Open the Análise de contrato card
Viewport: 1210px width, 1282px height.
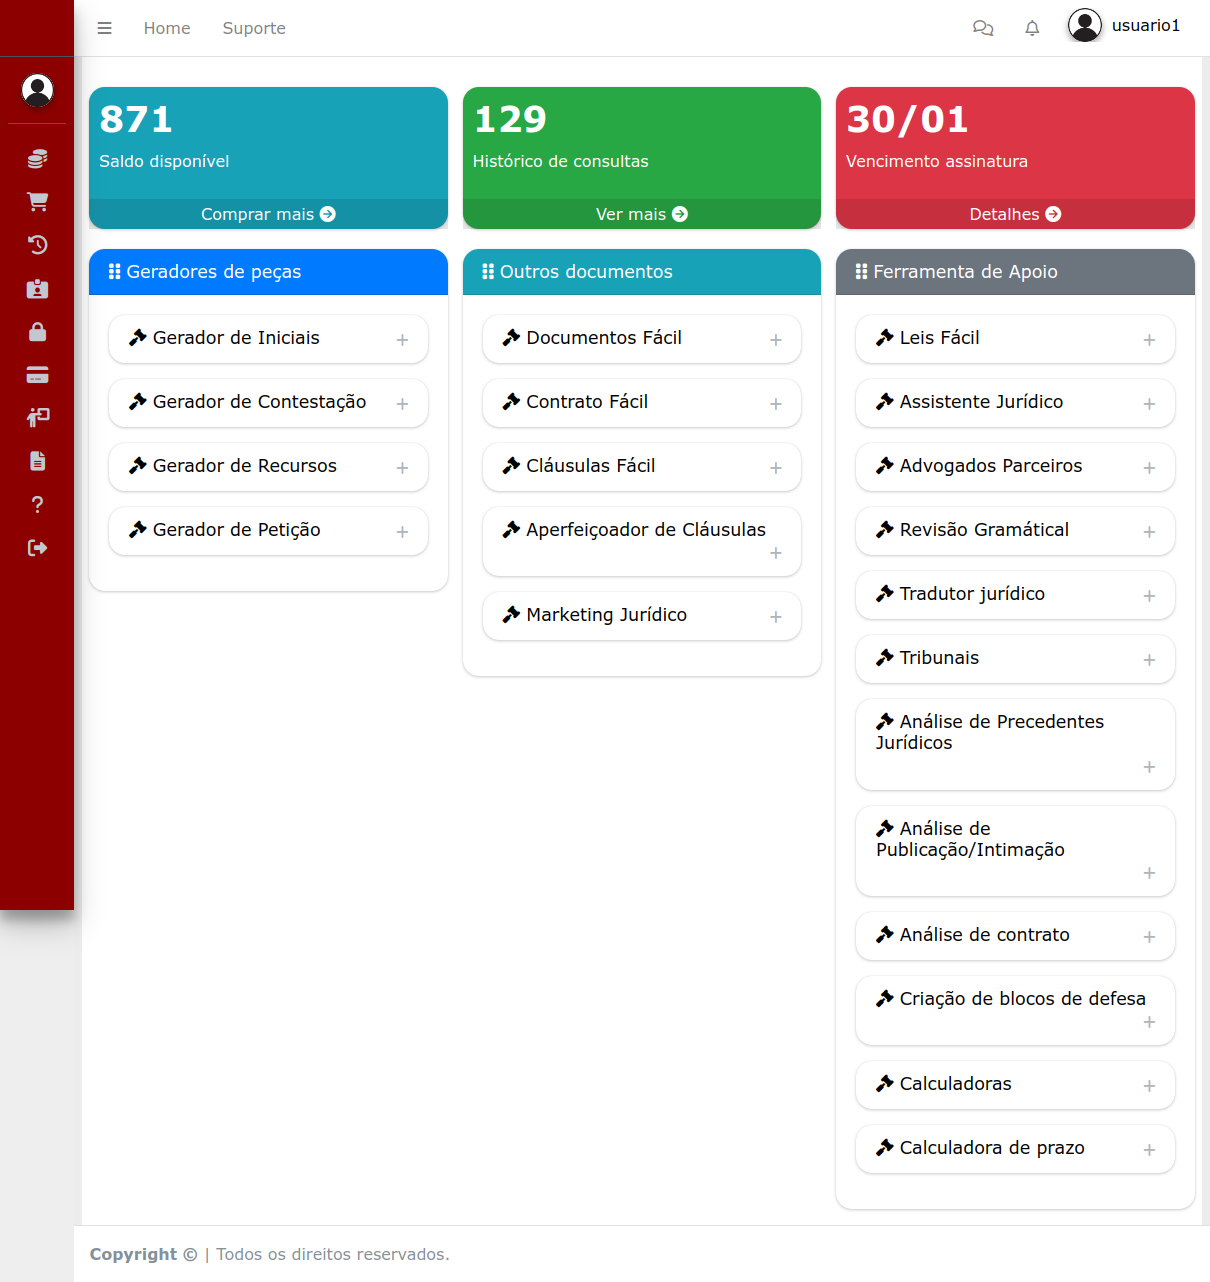[x=1015, y=936]
